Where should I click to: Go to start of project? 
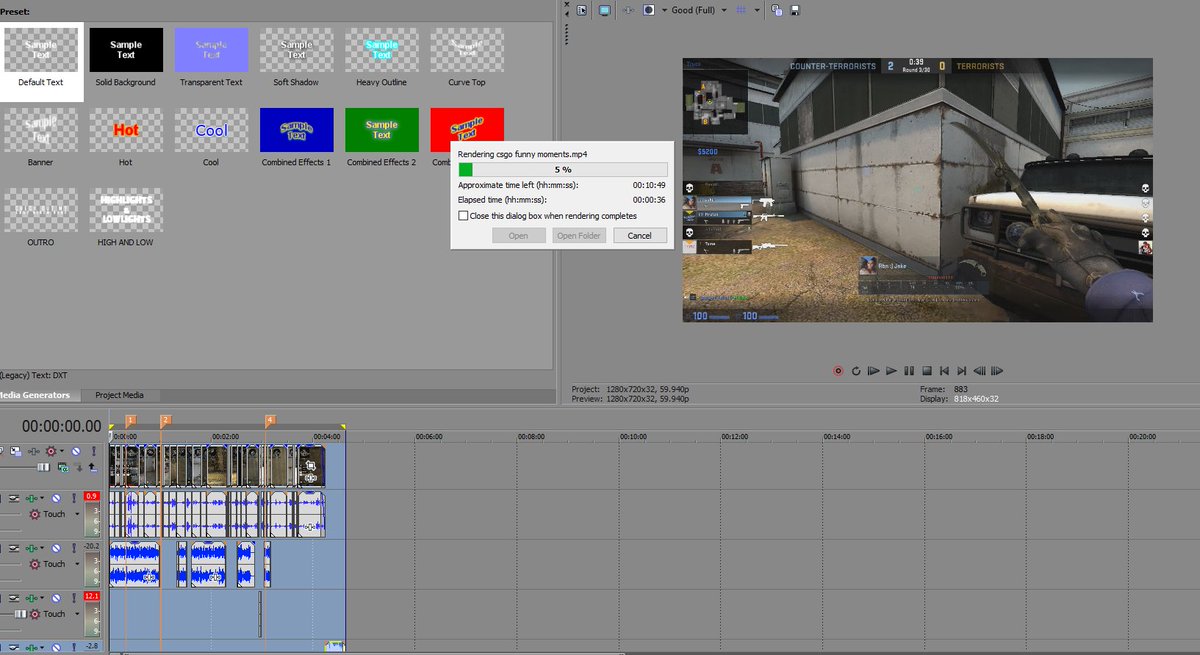pyautogui.click(x=944, y=371)
